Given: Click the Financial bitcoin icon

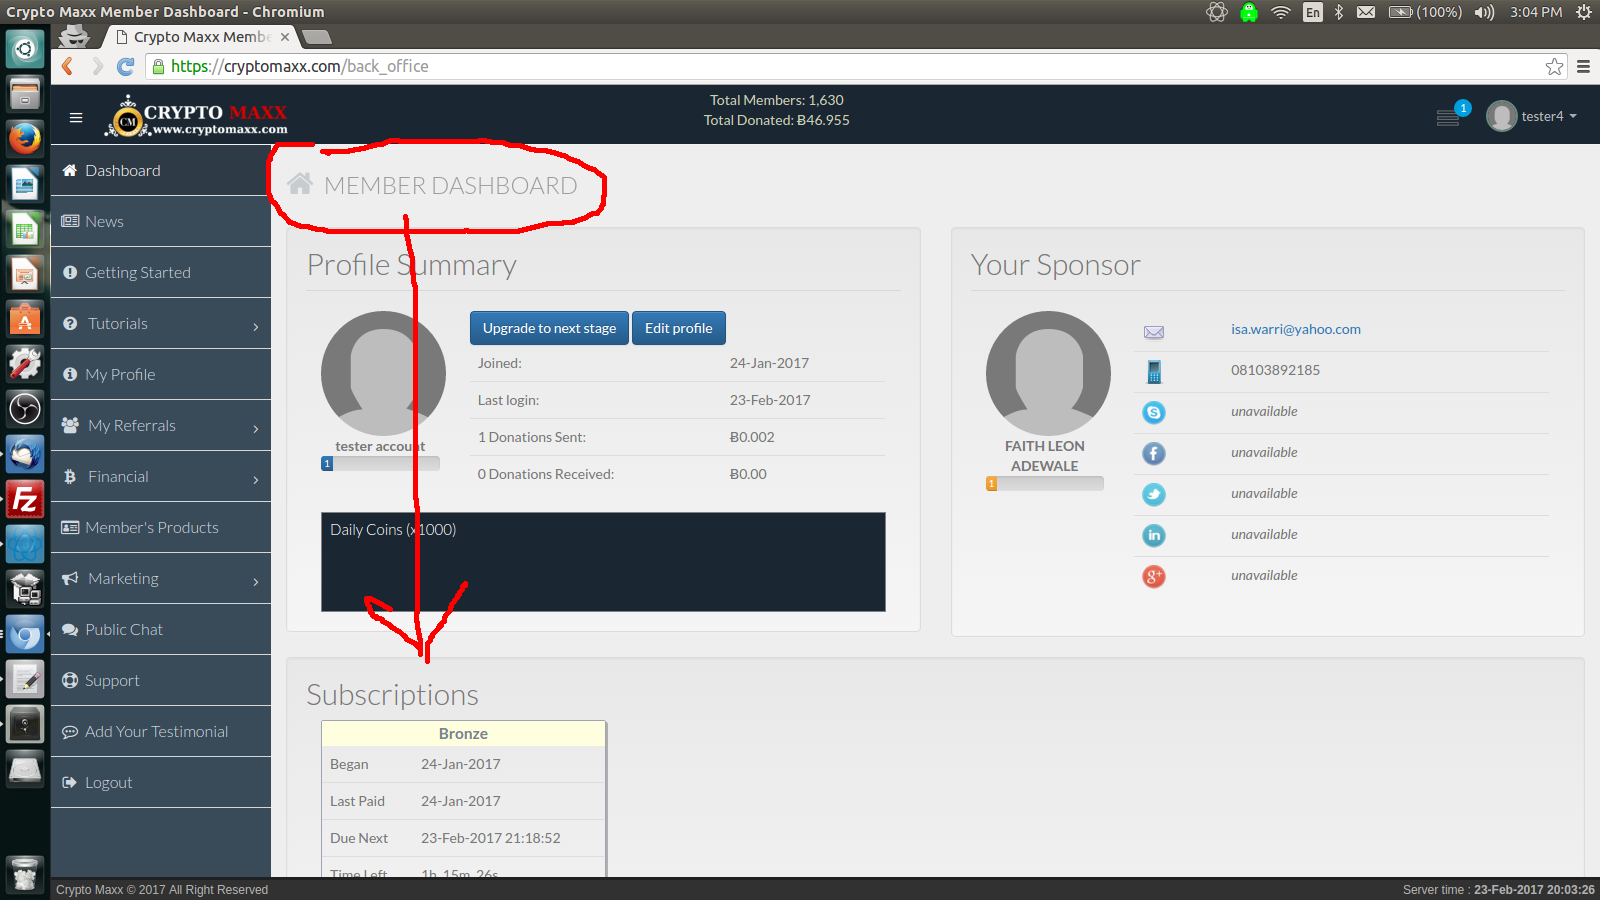Looking at the screenshot, I should (x=70, y=476).
